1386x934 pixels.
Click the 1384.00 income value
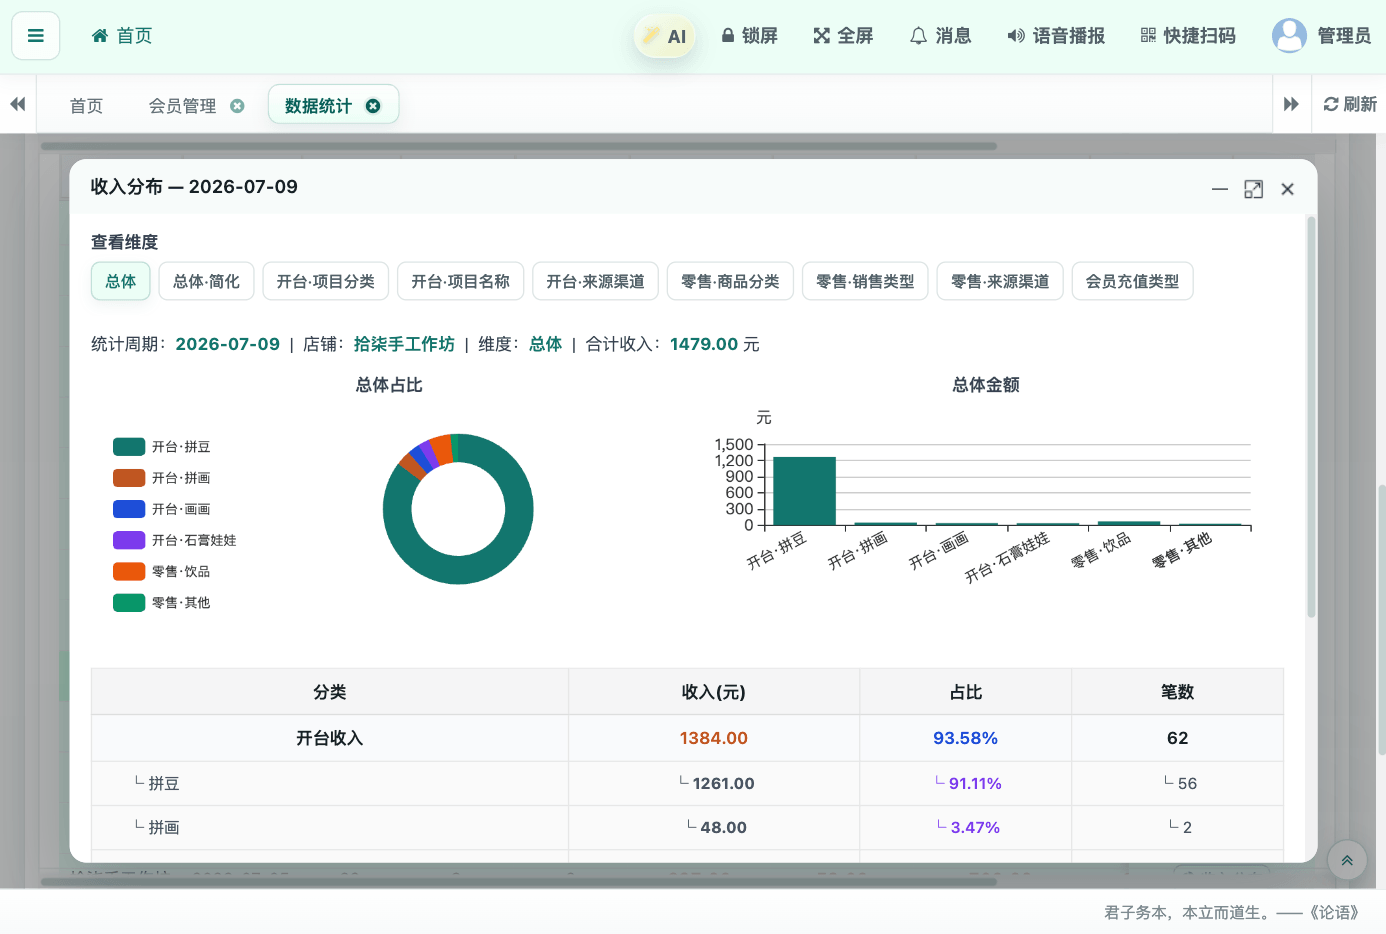point(714,738)
